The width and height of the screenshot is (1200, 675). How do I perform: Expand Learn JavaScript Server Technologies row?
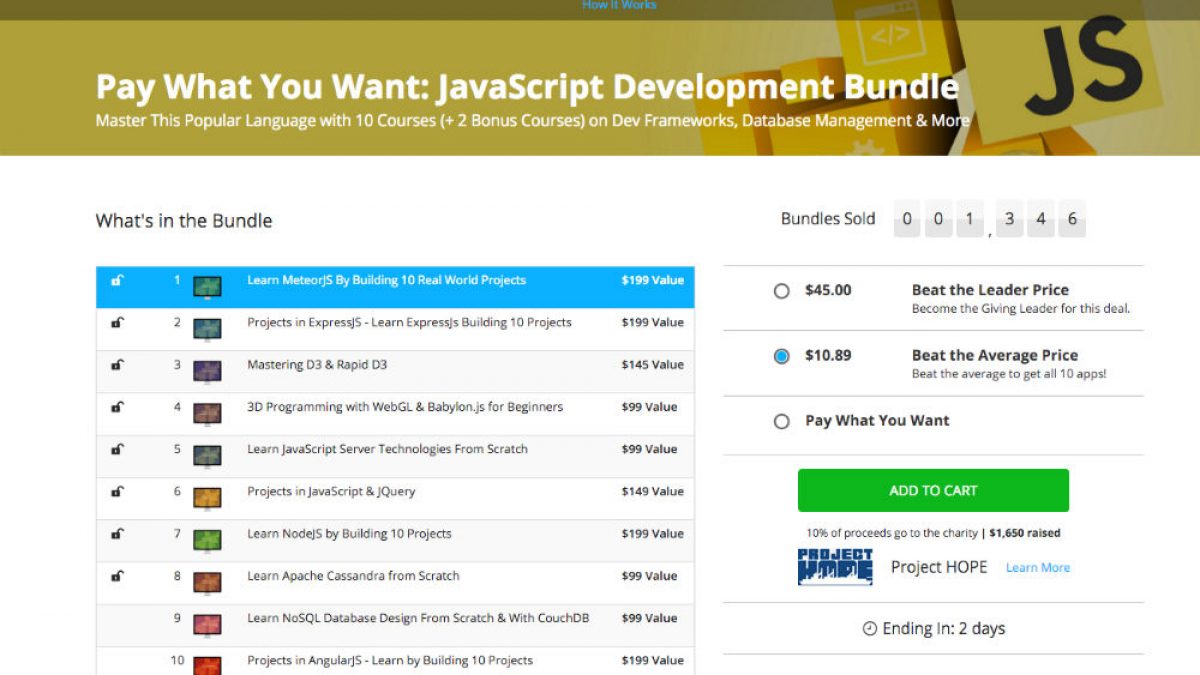point(387,449)
